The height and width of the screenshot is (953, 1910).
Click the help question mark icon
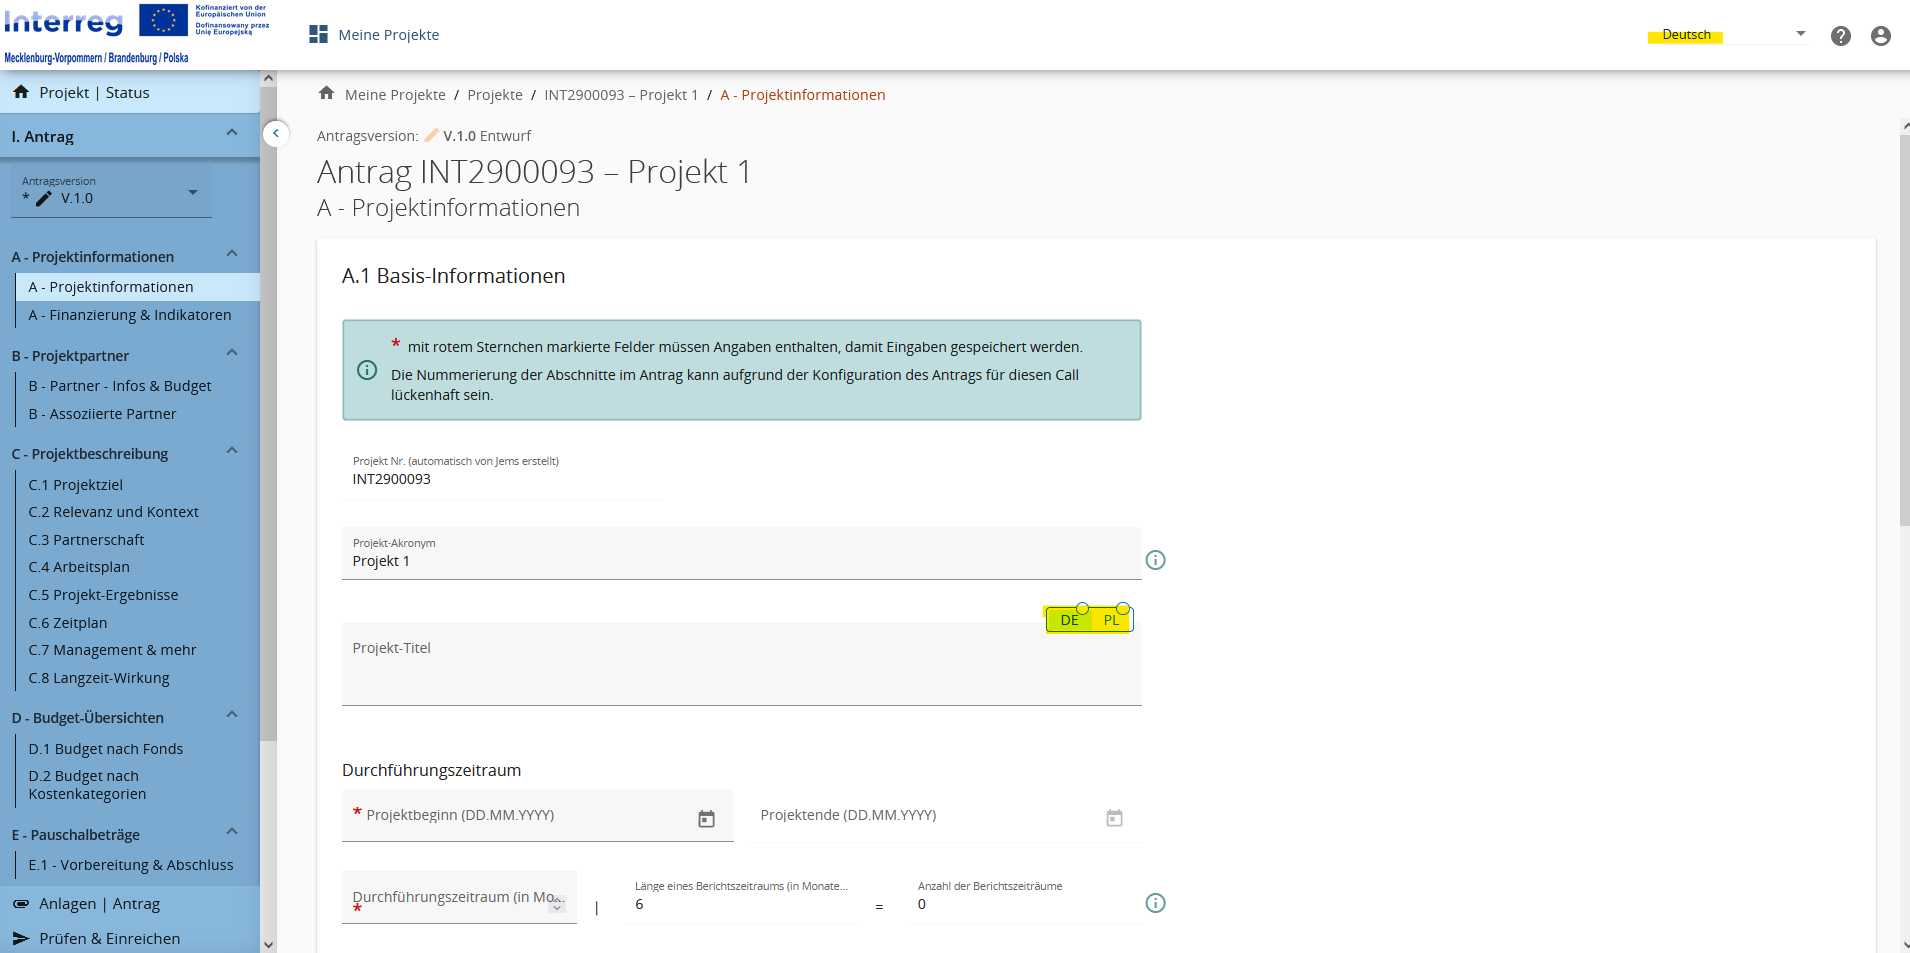coord(1840,36)
